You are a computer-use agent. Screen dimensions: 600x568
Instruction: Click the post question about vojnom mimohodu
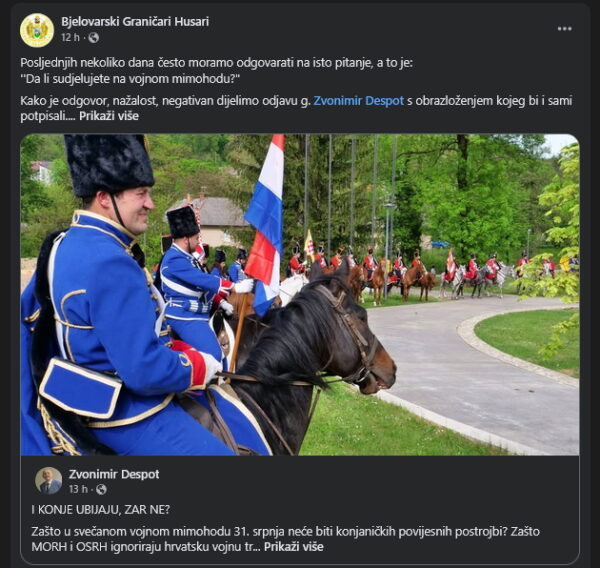click(x=130, y=79)
